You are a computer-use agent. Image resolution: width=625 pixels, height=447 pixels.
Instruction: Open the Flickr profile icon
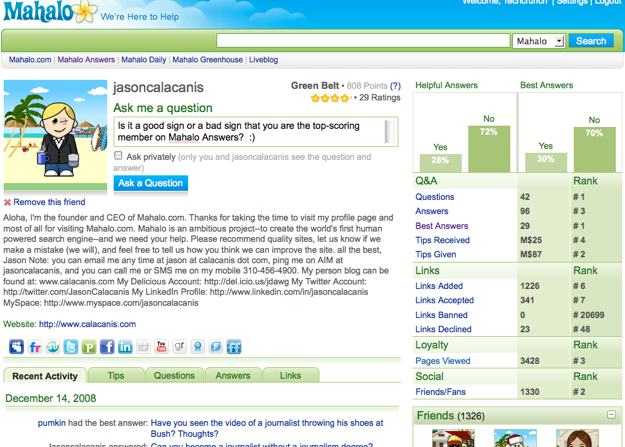point(35,347)
